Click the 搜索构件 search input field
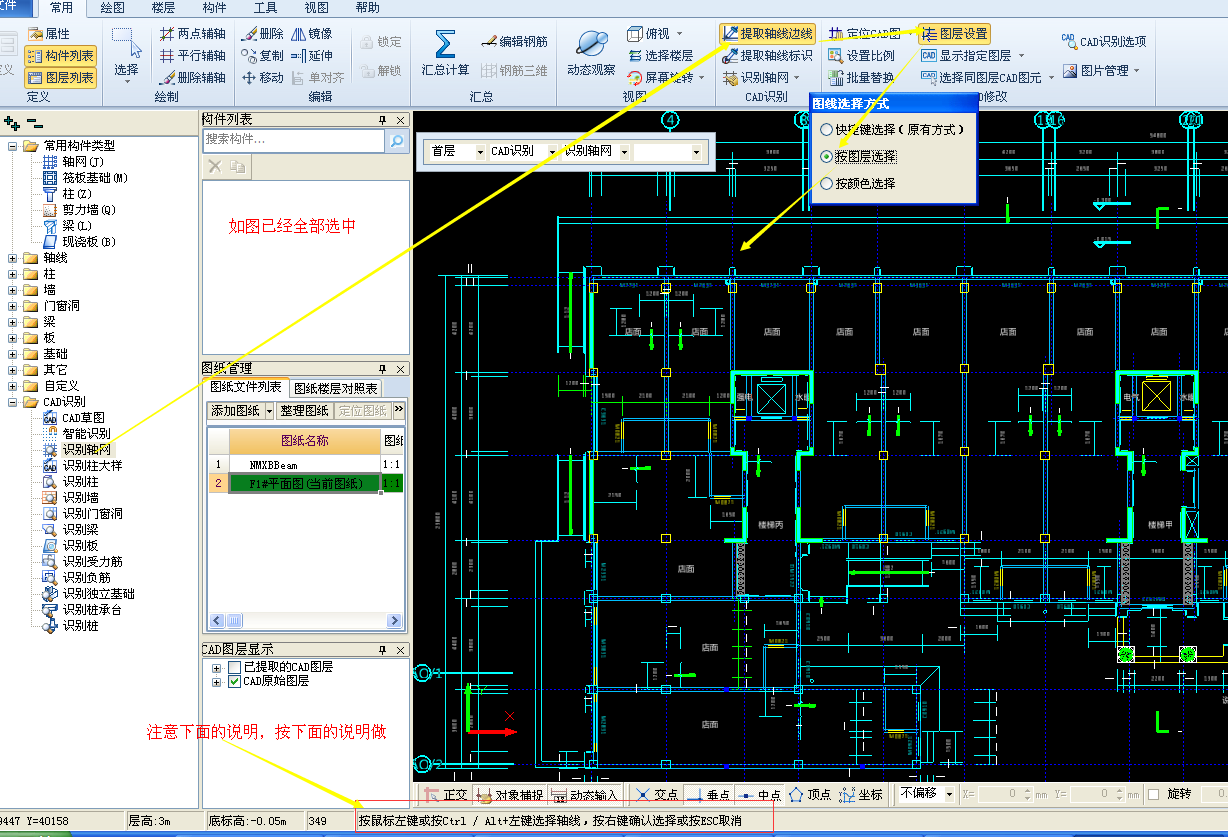 [x=294, y=140]
